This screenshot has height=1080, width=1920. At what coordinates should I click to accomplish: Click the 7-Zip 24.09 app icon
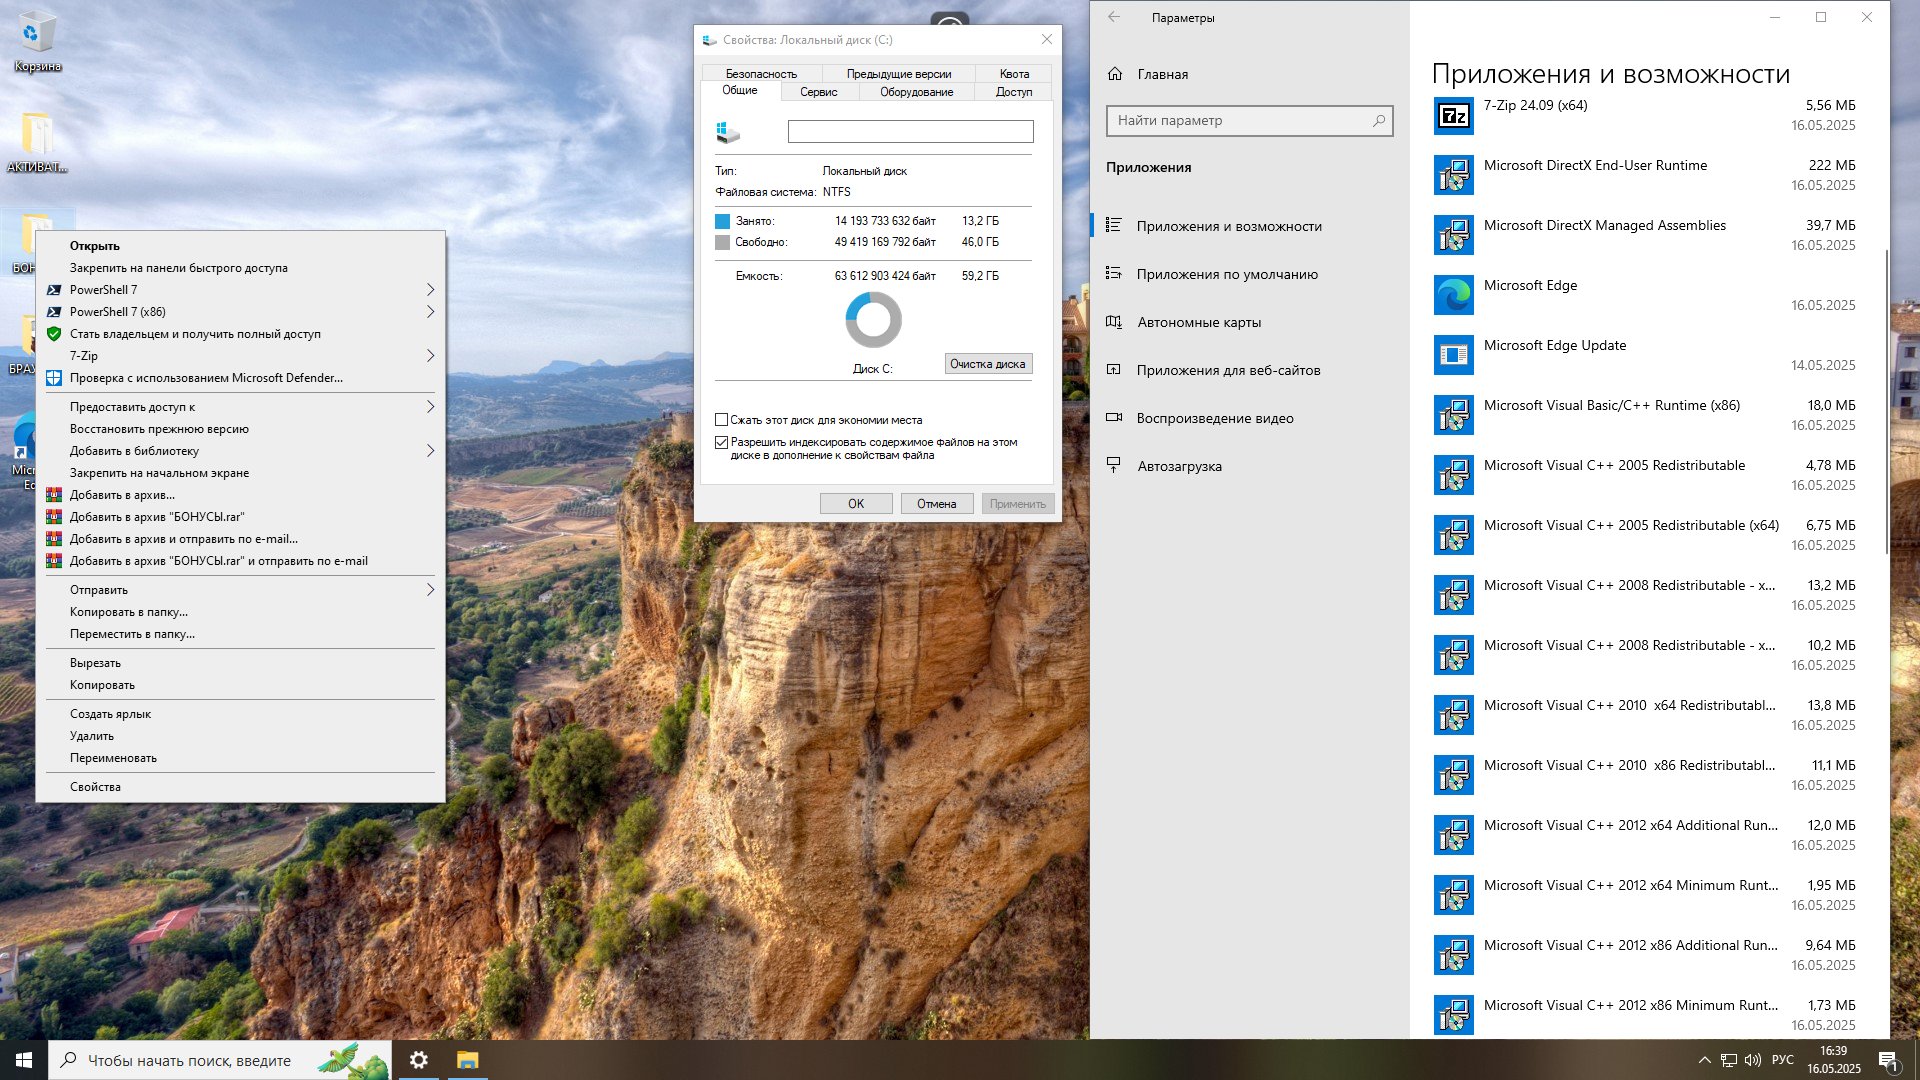click(1453, 115)
